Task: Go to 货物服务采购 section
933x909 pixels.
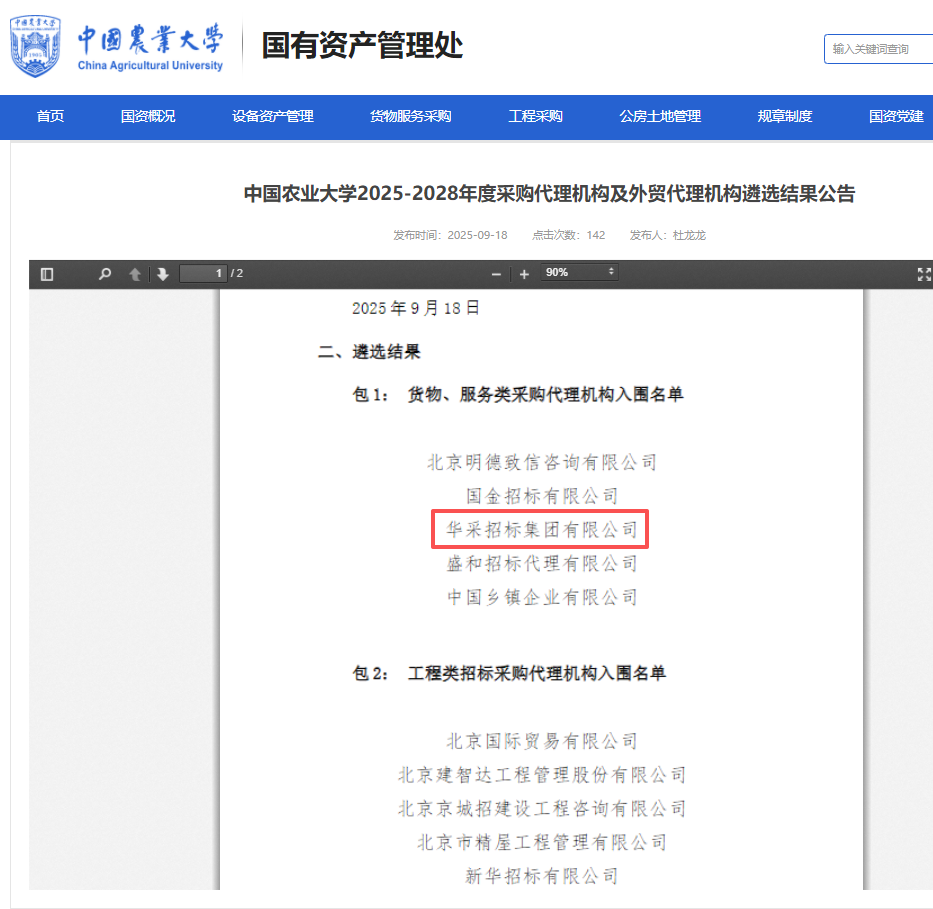Action: 411,116
